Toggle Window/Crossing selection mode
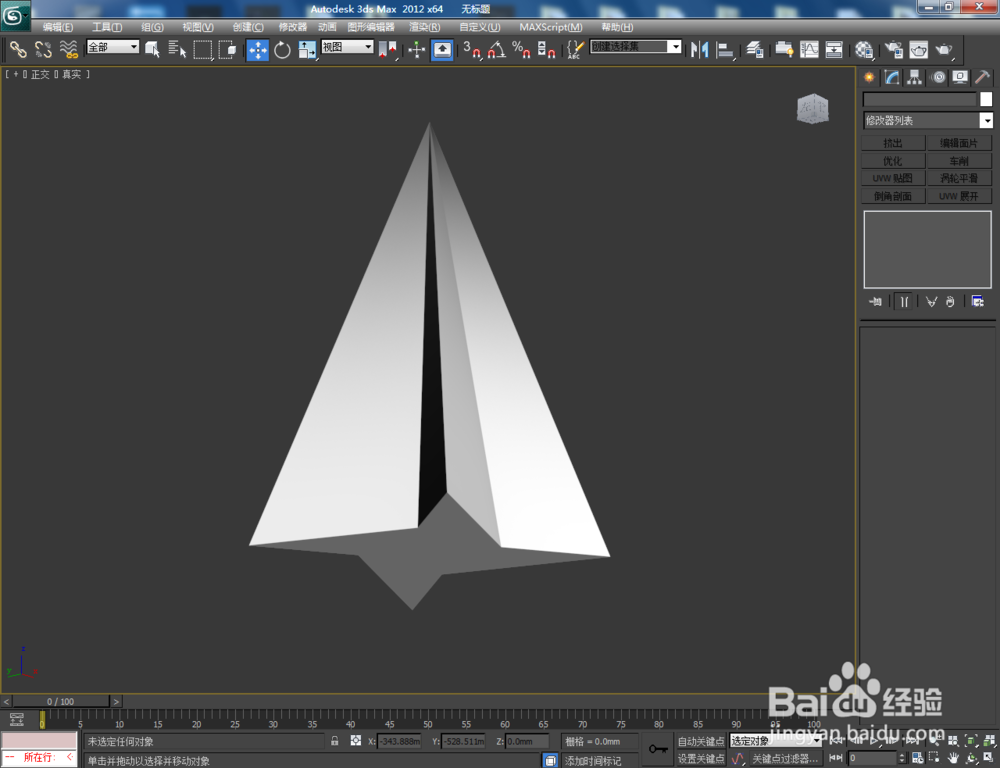The height and width of the screenshot is (768, 1000). [x=227, y=49]
